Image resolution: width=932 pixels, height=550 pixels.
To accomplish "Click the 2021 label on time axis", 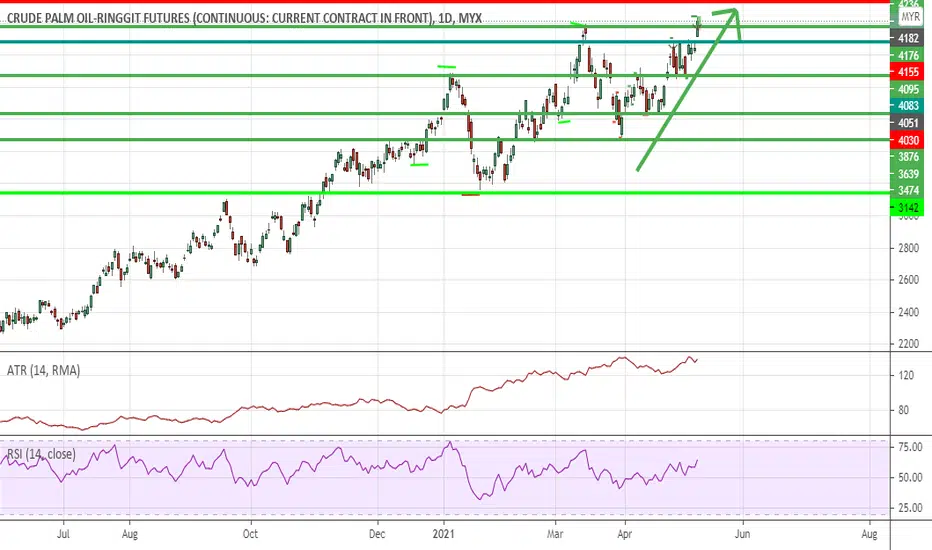I will 443,534.
